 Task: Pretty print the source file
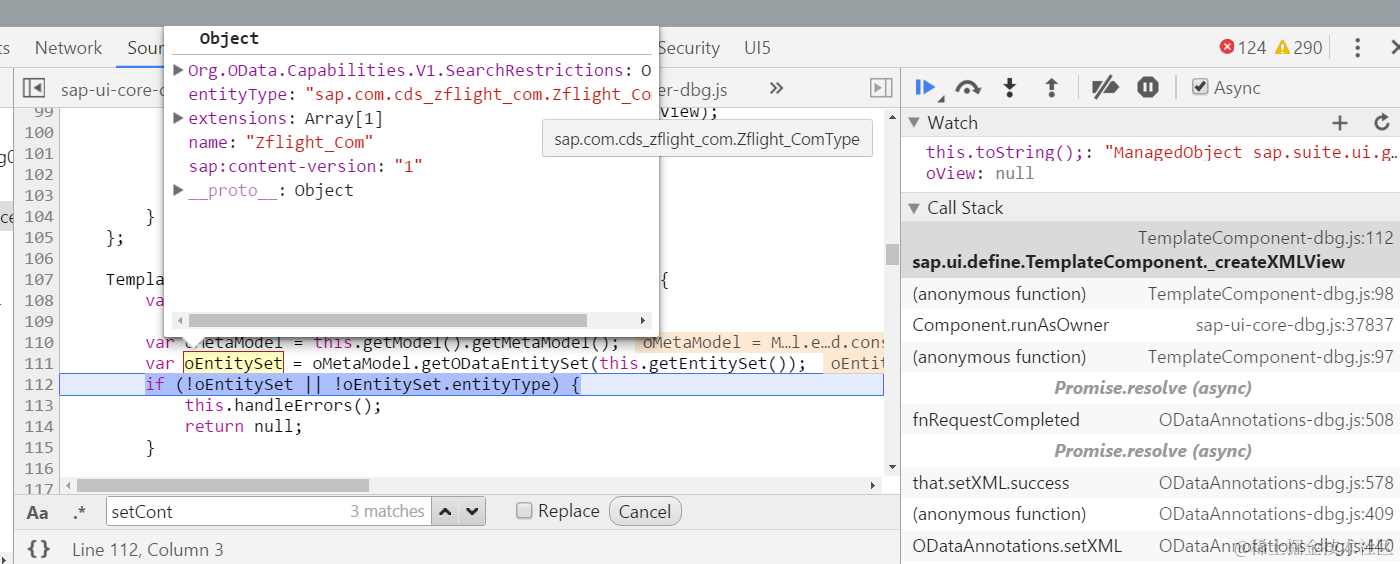38,549
